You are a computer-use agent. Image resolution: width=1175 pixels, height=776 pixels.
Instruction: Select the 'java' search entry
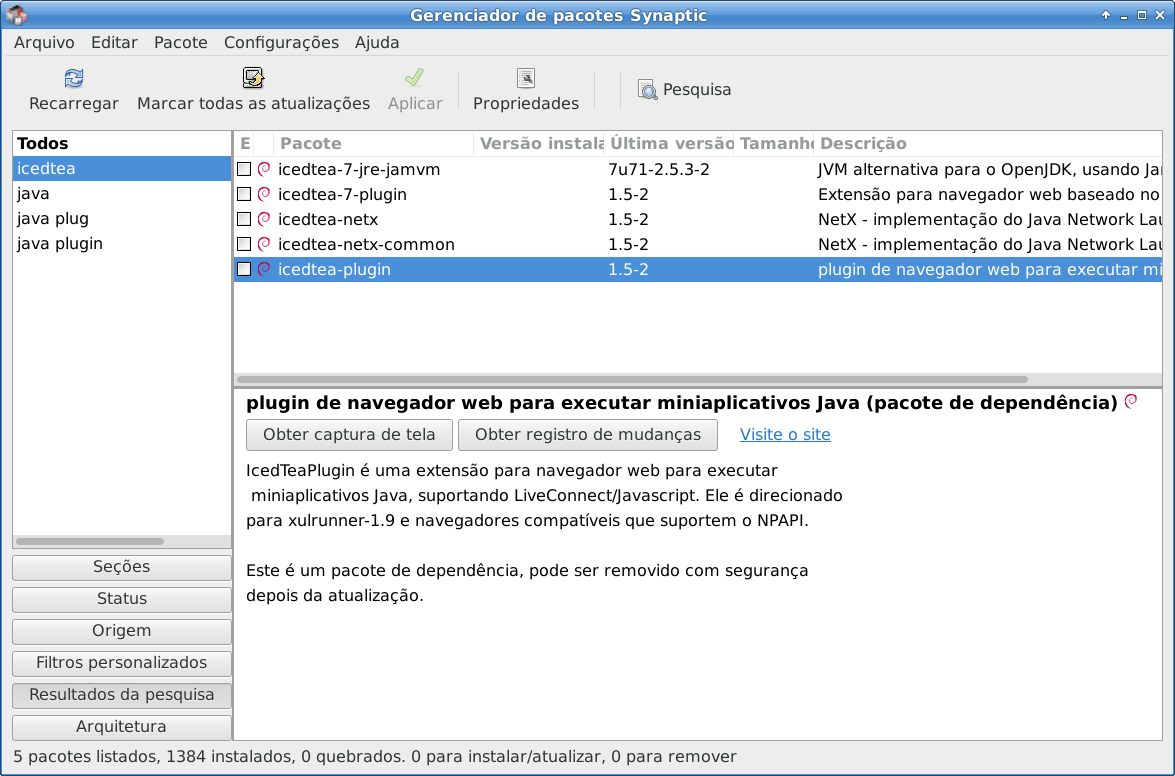121,193
